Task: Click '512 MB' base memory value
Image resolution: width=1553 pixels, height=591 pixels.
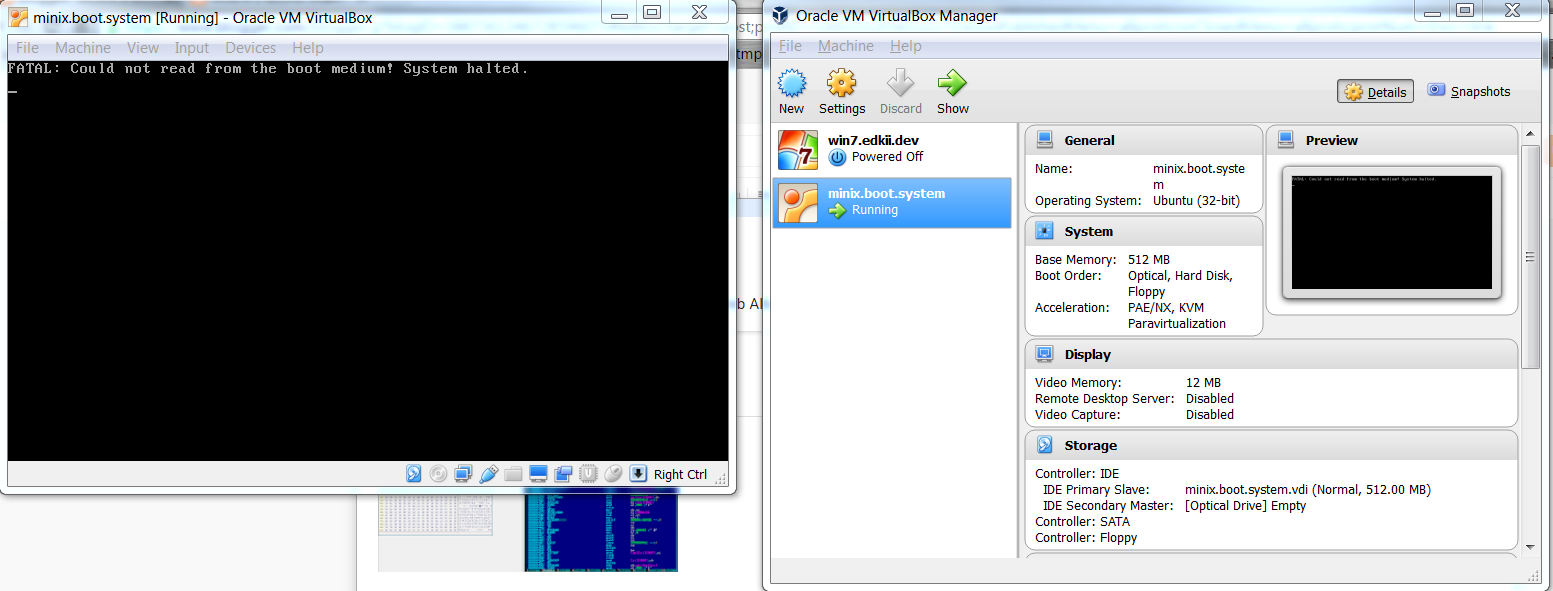Action: tap(1148, 260)
